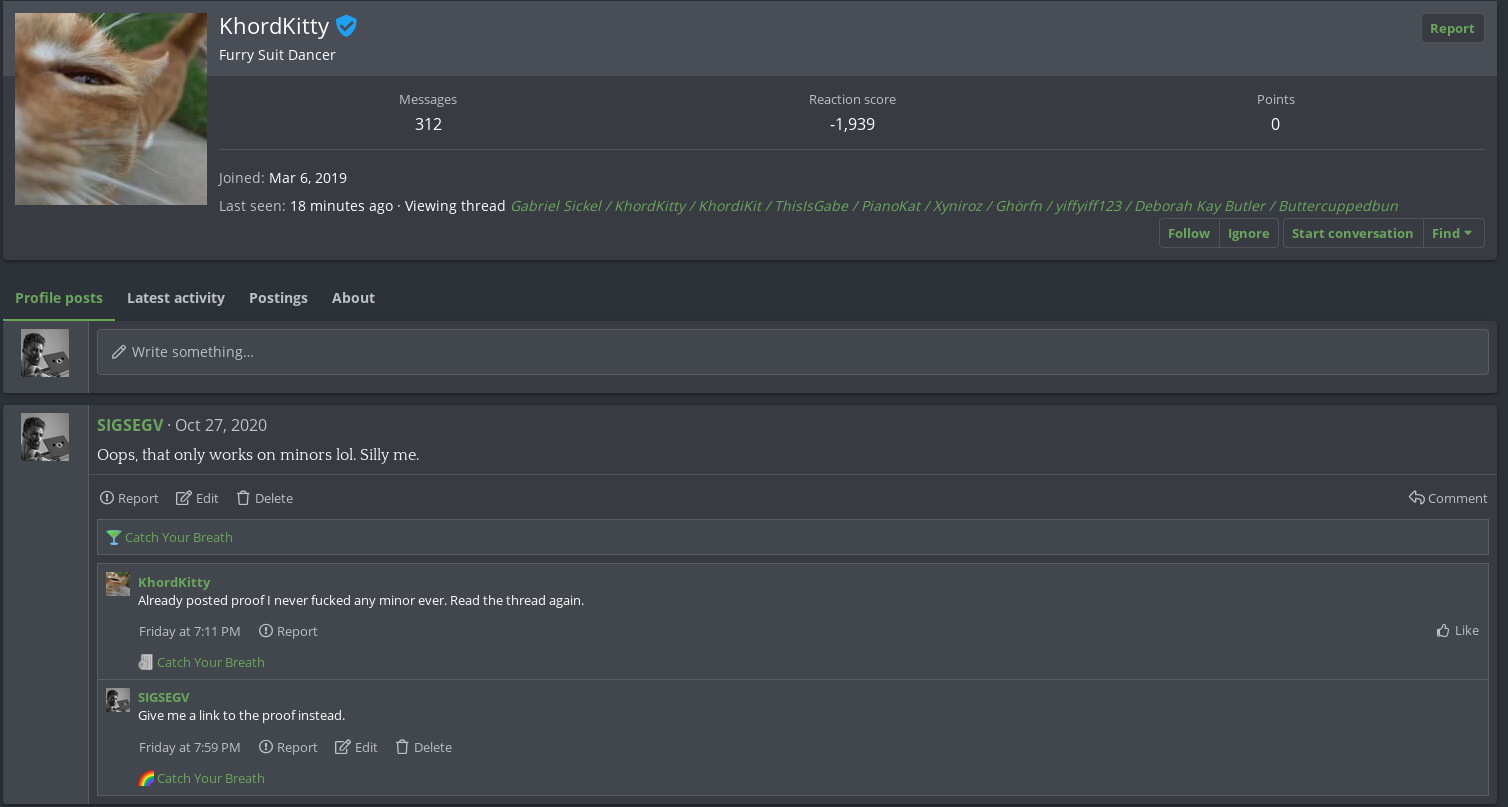Image resolution: width=1508 pixels, height=807 pixels.
Task: Report SIGSEGV's comment at 7:59 PM
Action: (288, 747)
